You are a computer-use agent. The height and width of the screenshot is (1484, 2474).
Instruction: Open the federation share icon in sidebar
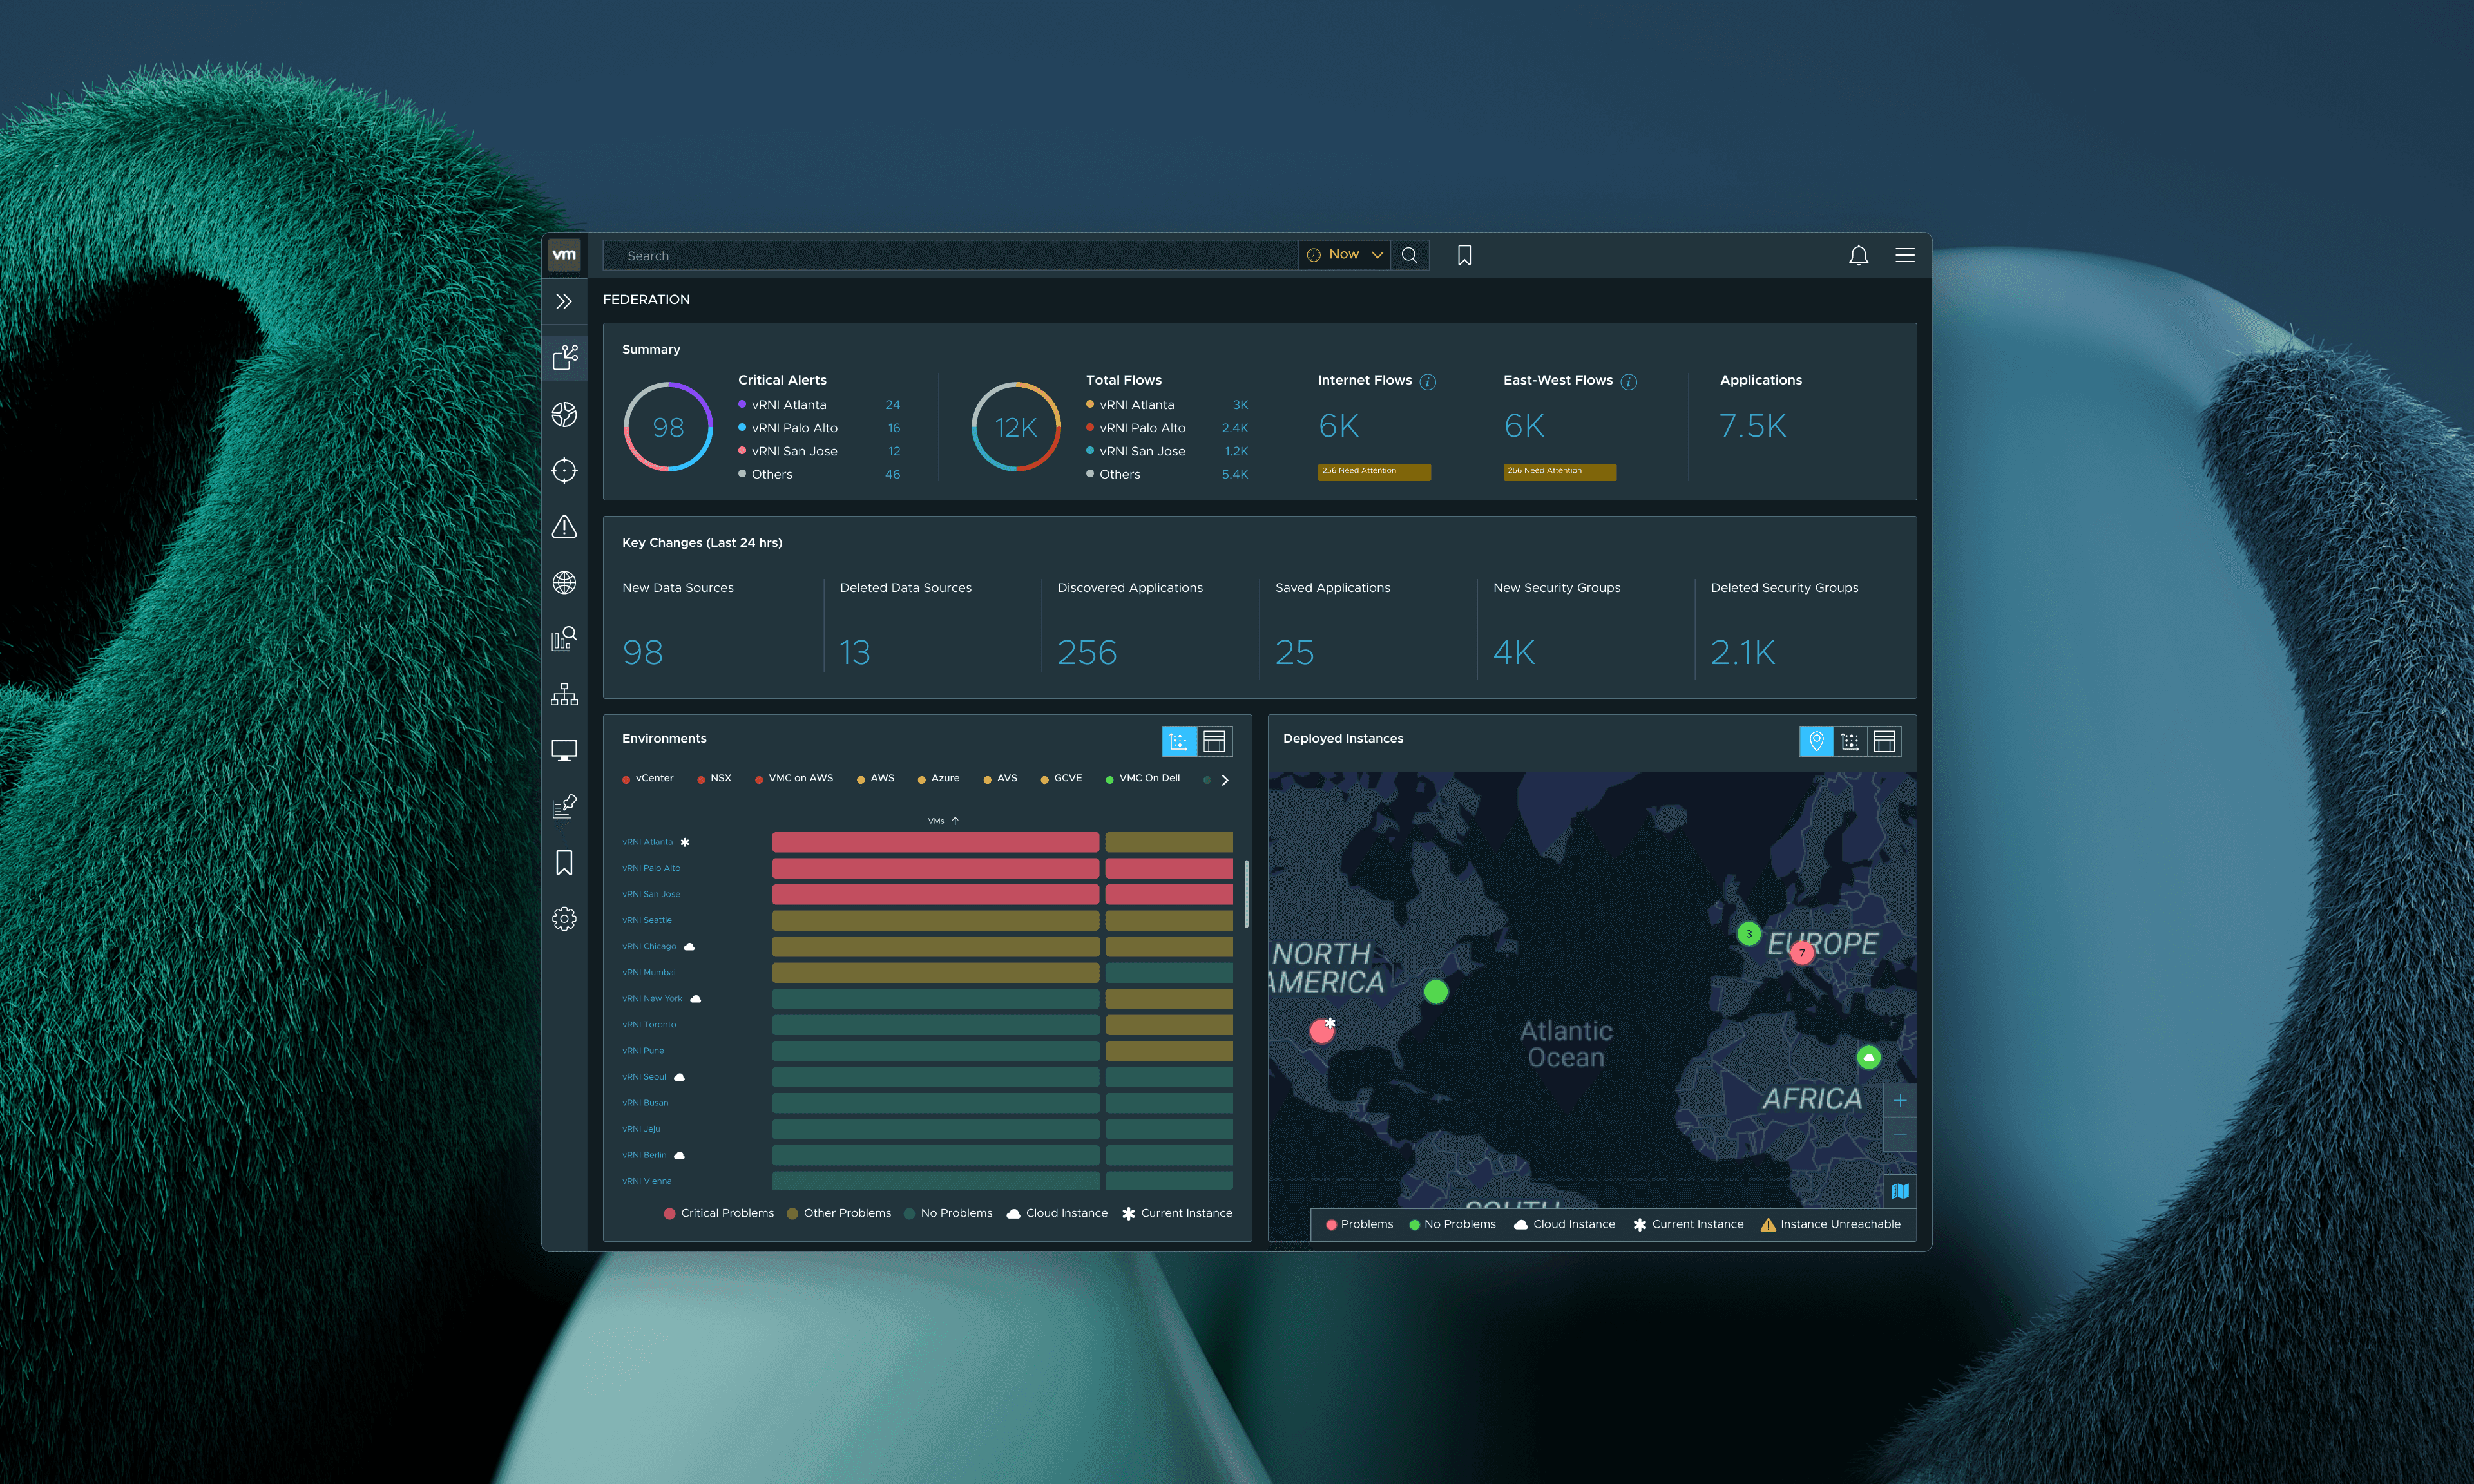tap(564, 357)
